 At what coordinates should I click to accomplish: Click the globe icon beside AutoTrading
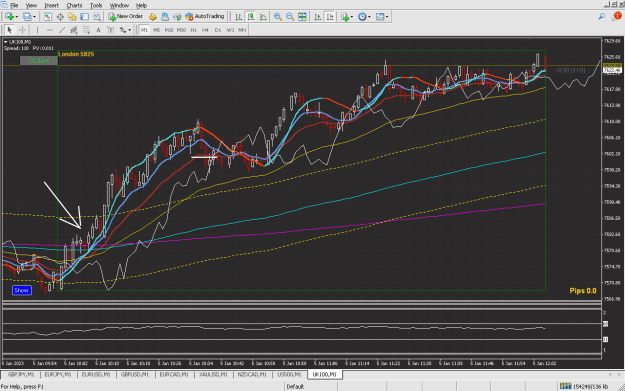pyautogui.click(x=177, y=17)
